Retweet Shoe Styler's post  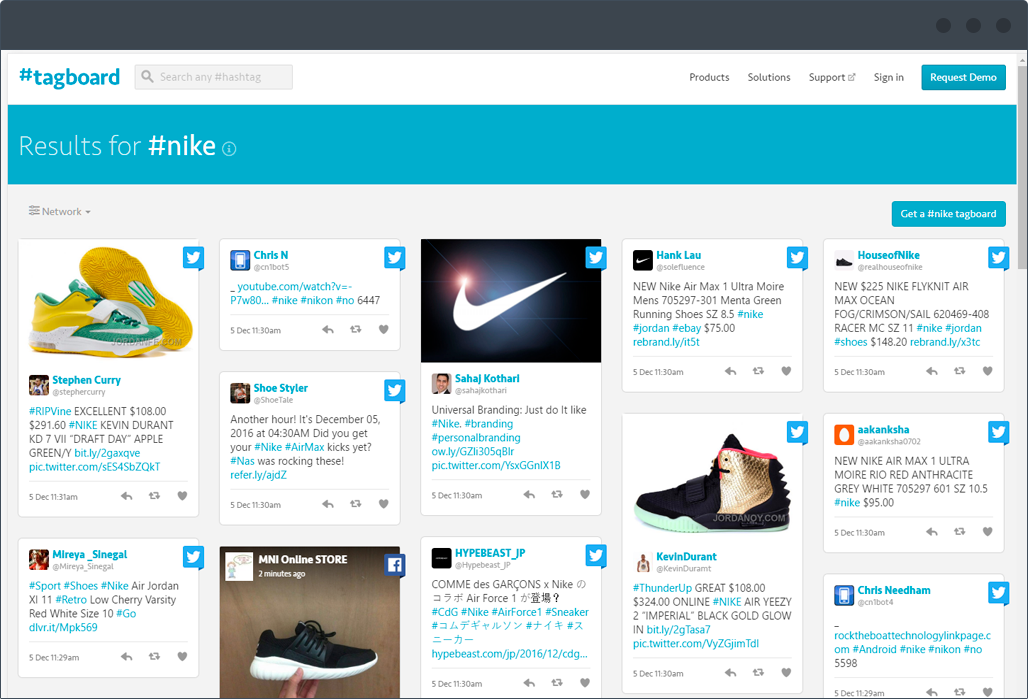(355, 504)
